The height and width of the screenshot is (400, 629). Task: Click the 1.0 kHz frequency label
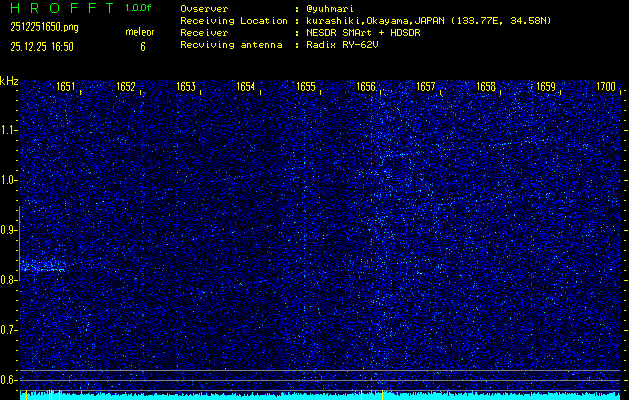9,180
